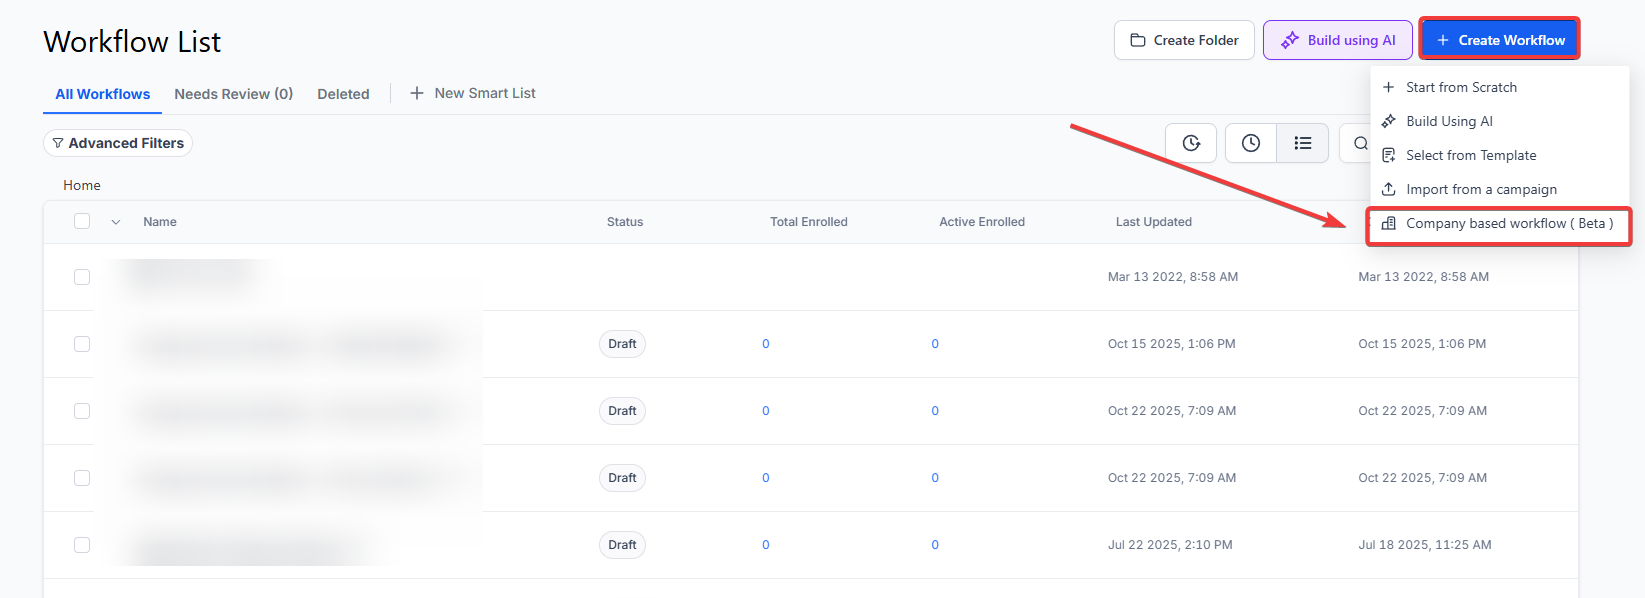Viewport: 1645px width, 598px height.
Task: Select the bulleted list view icon
Action: click(x=1302, y=143)
